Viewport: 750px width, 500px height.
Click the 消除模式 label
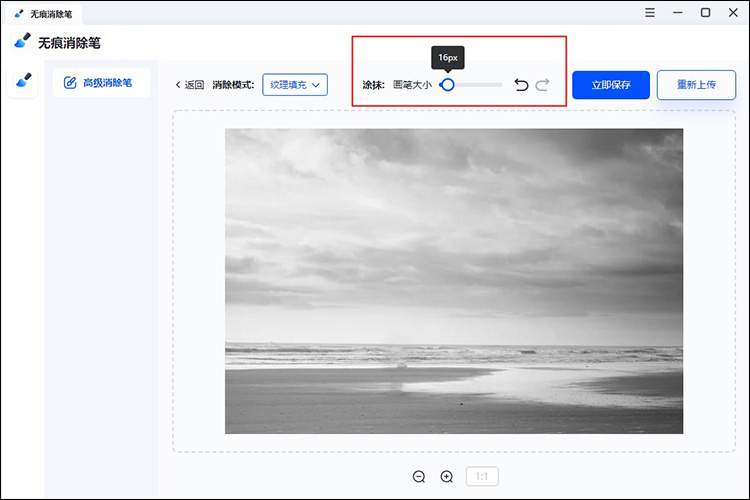233,85
